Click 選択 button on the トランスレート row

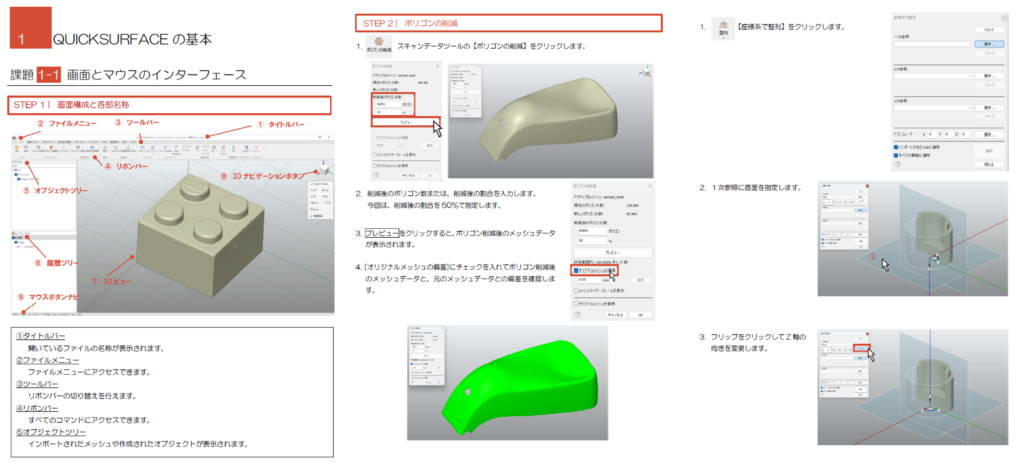(989, 135)
